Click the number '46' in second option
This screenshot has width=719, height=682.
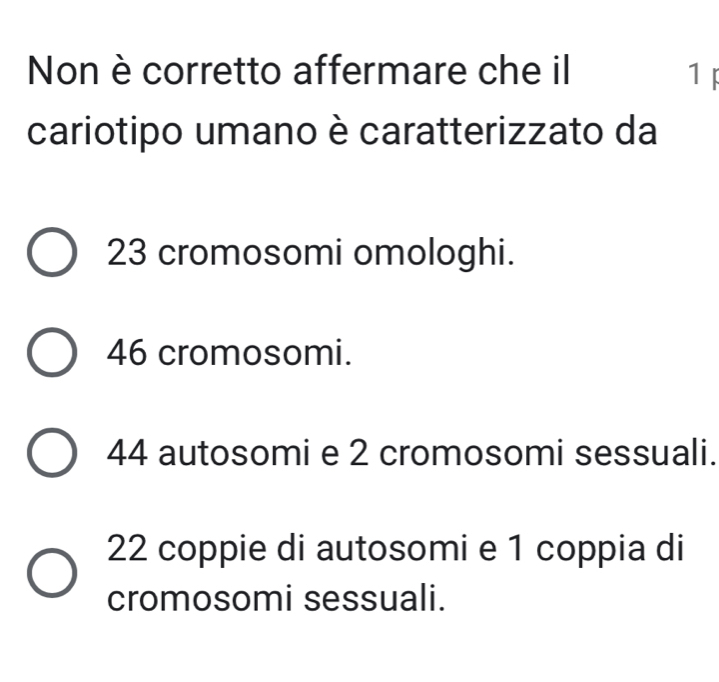129,352
